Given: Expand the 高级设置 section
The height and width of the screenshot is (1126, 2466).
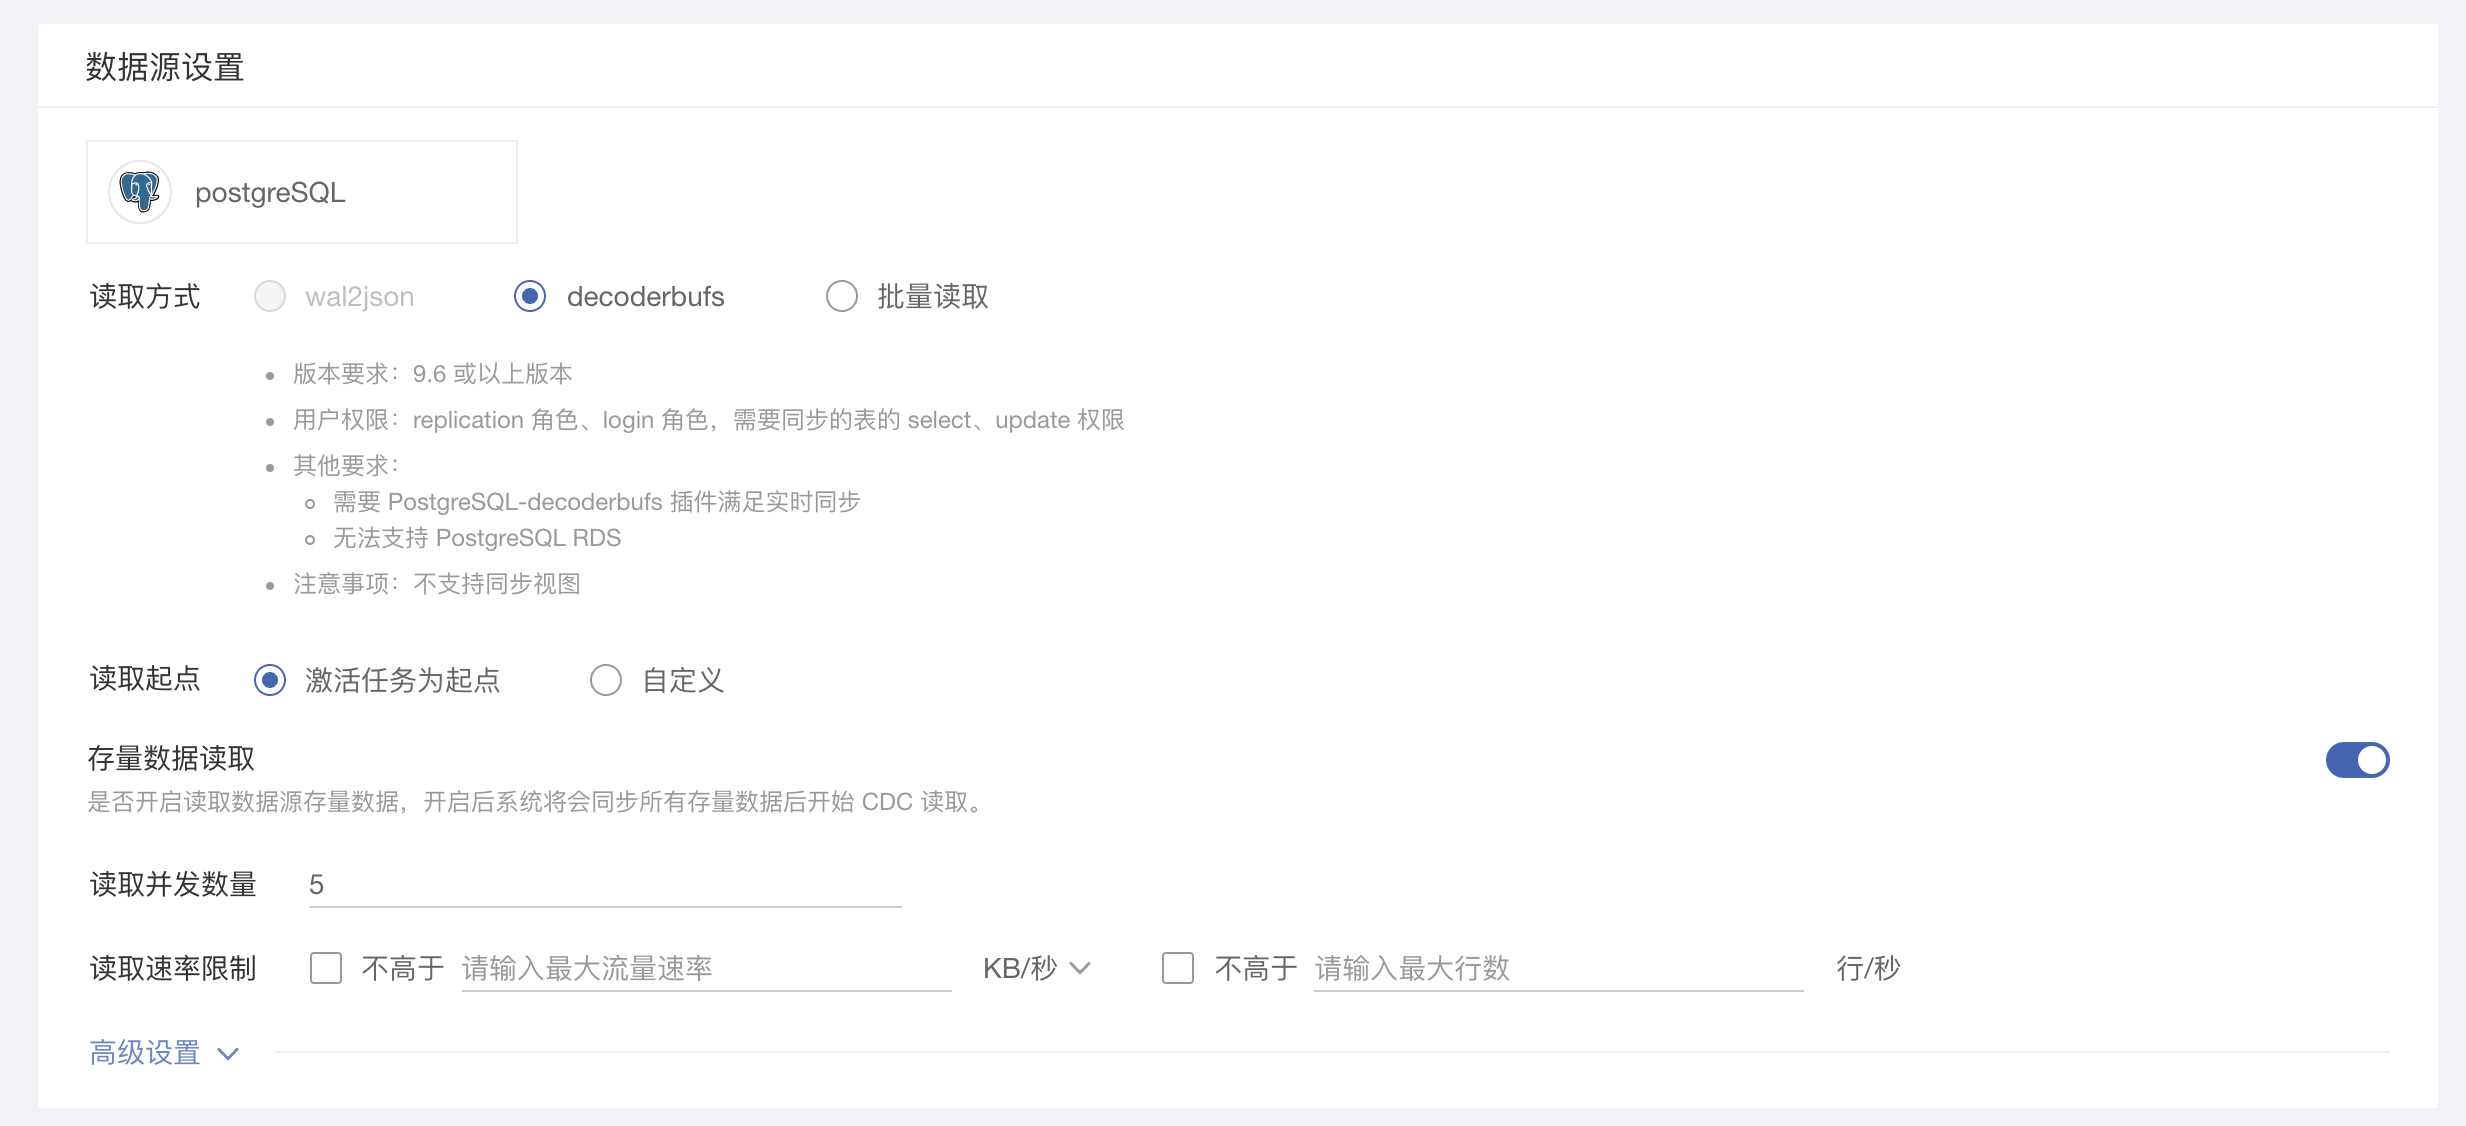Looking at the screenshot, I should pyautogui.click(x=146, y=1052).
